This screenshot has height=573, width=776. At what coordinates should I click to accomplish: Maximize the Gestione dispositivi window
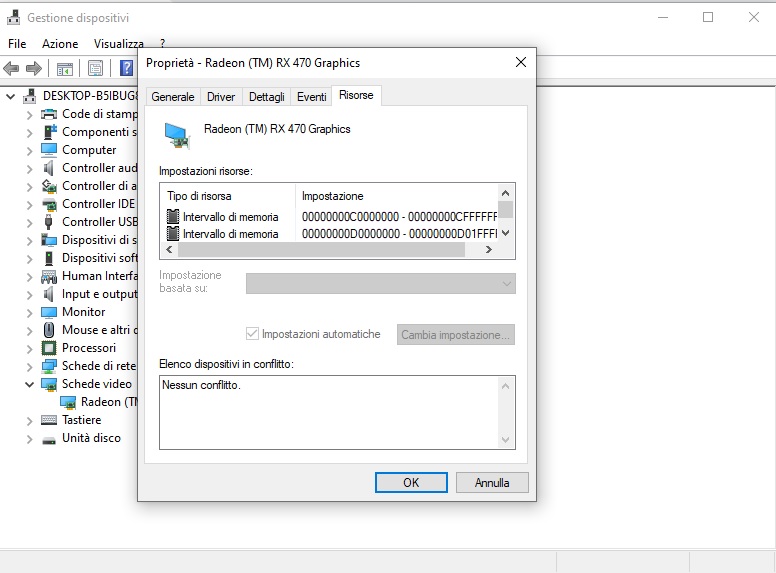pyautogui.click(x=708, y=17)
